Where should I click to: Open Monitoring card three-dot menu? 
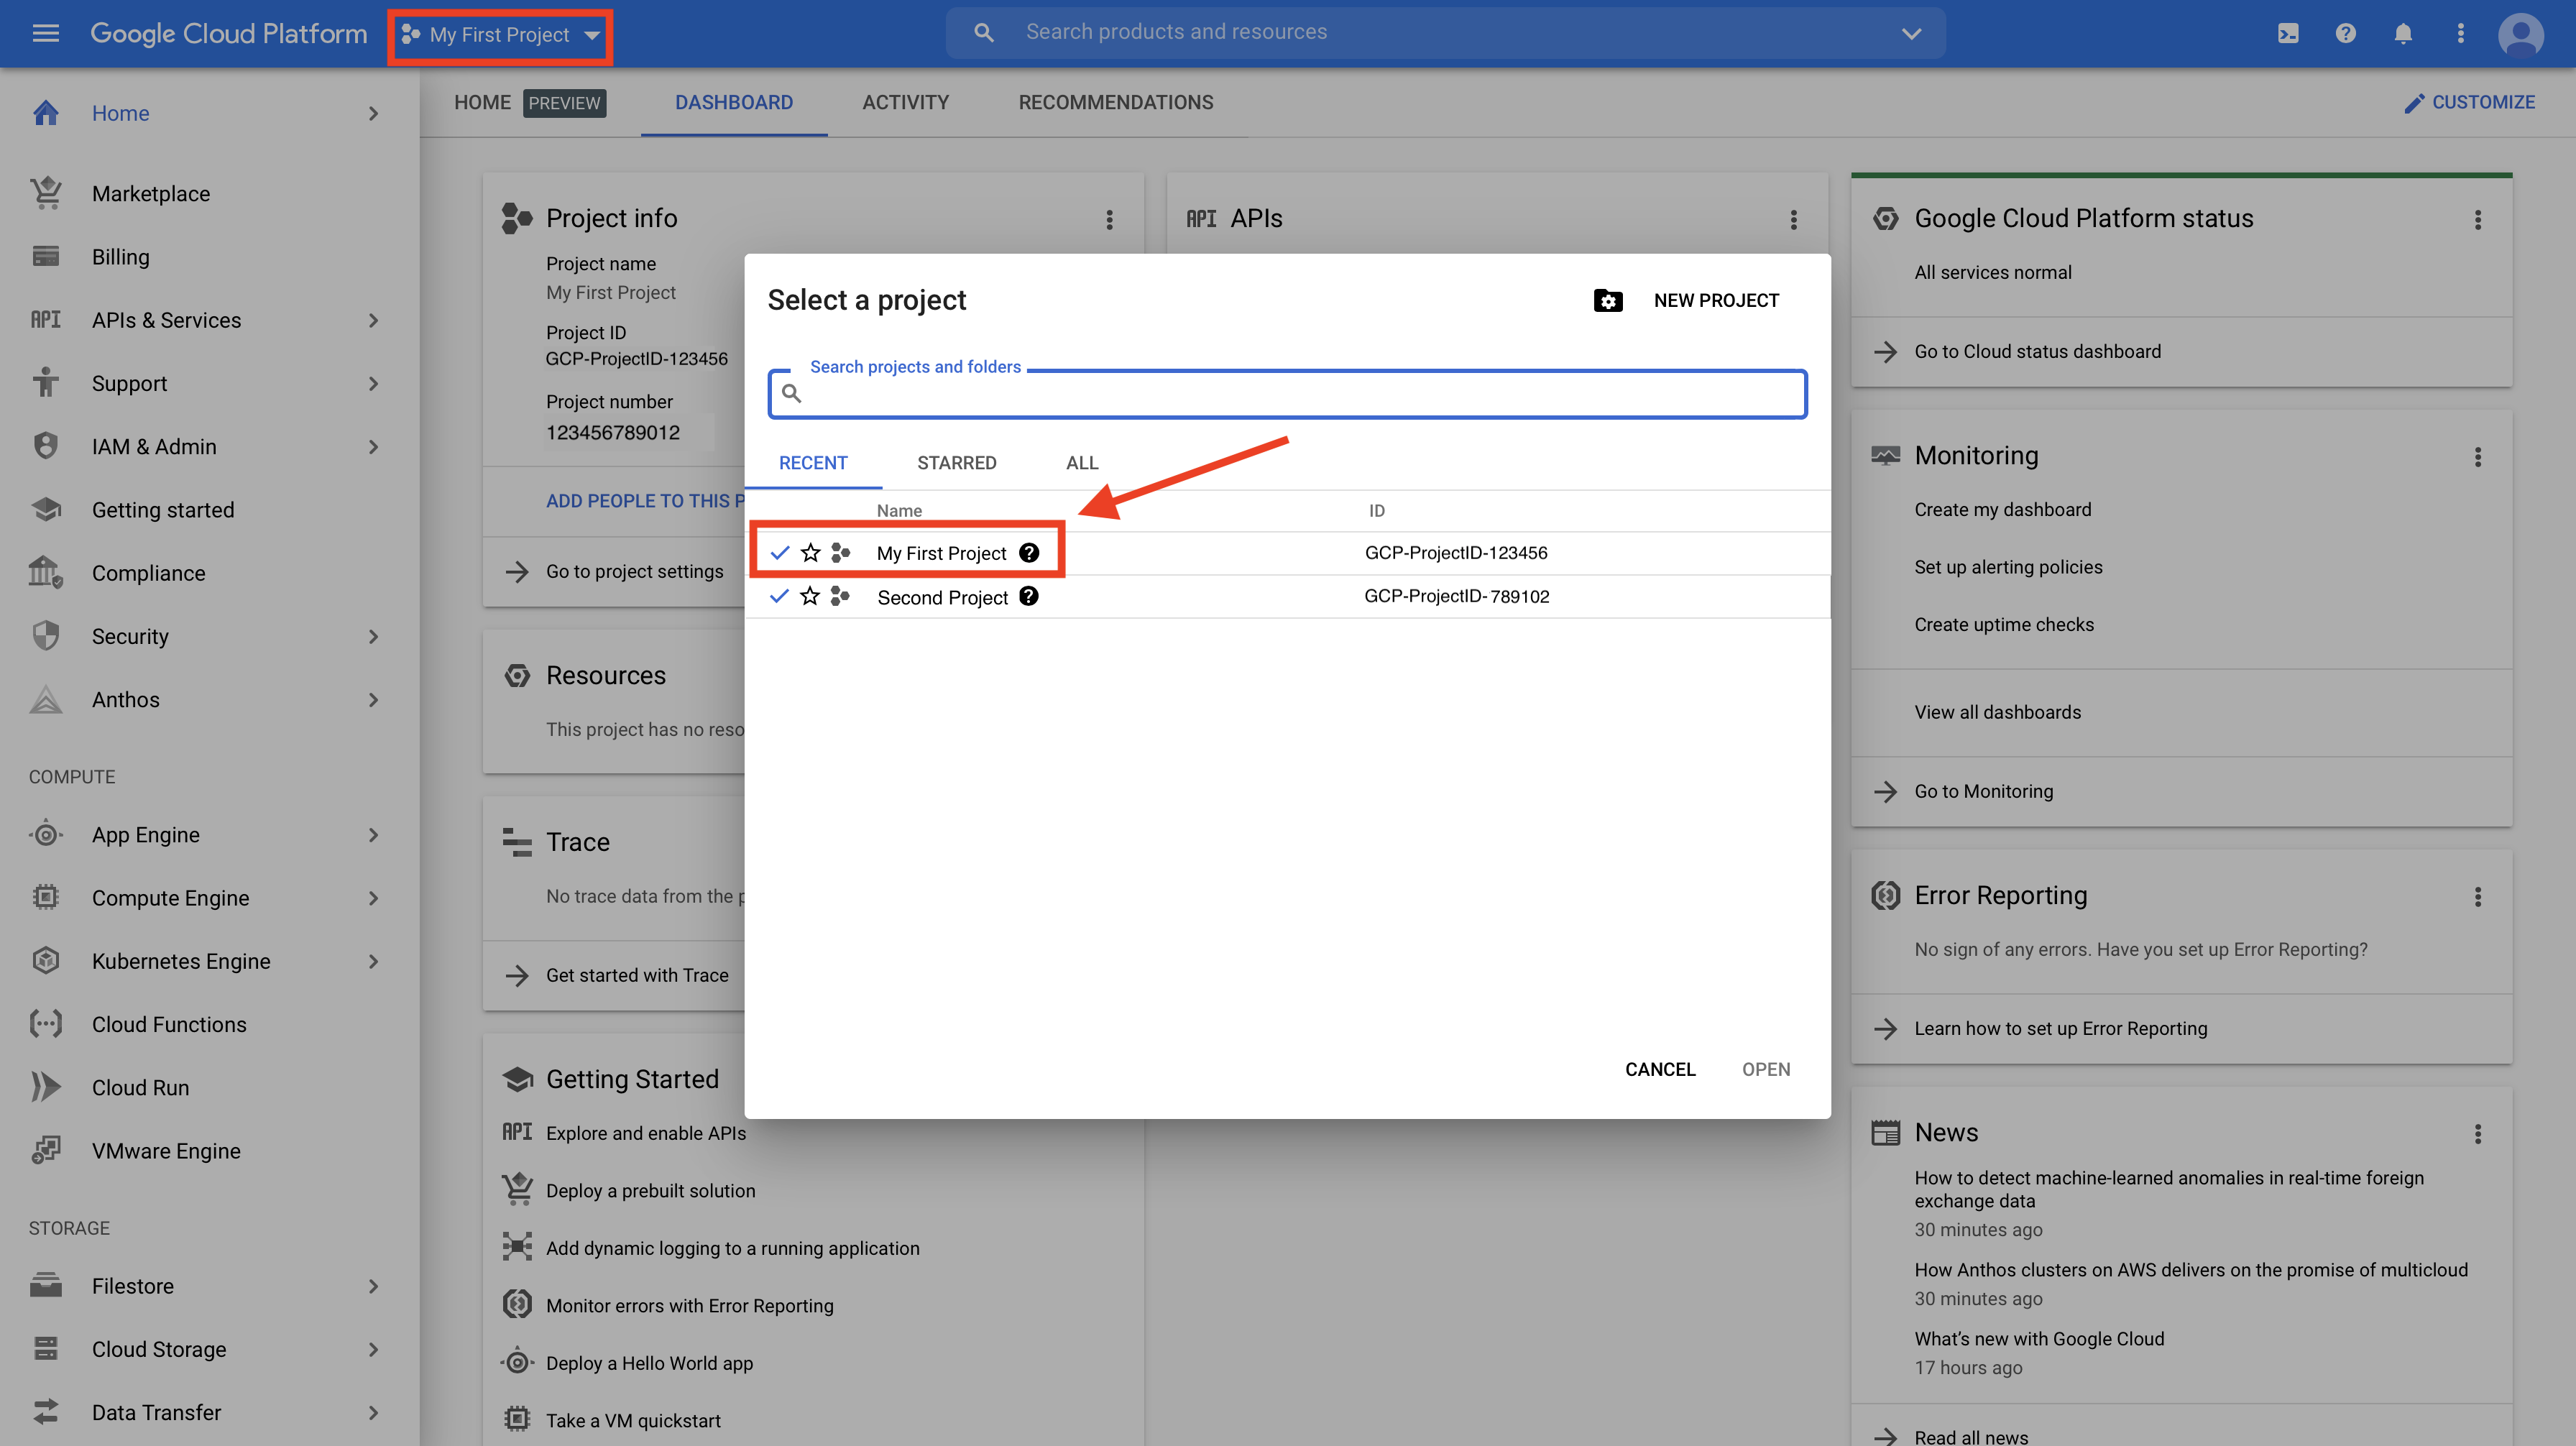point(2477,456)
